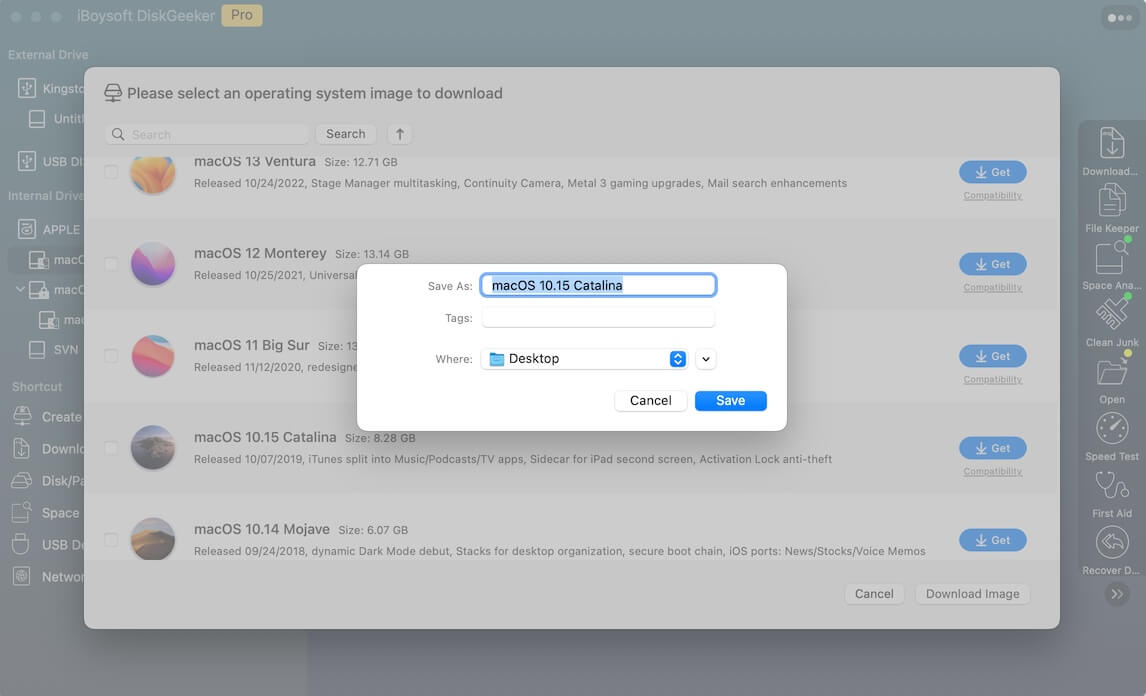Select the Clean Junk broom icon

click(x=1111, y=315)
